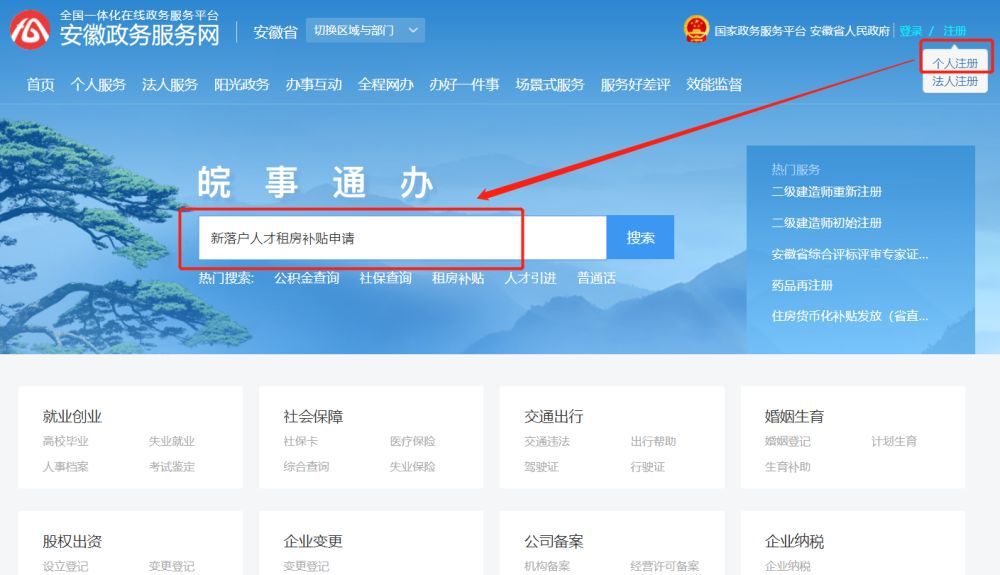
Task: Focus the search box with 新落户人才租房补贴申请
Action: tap(402, 238)
